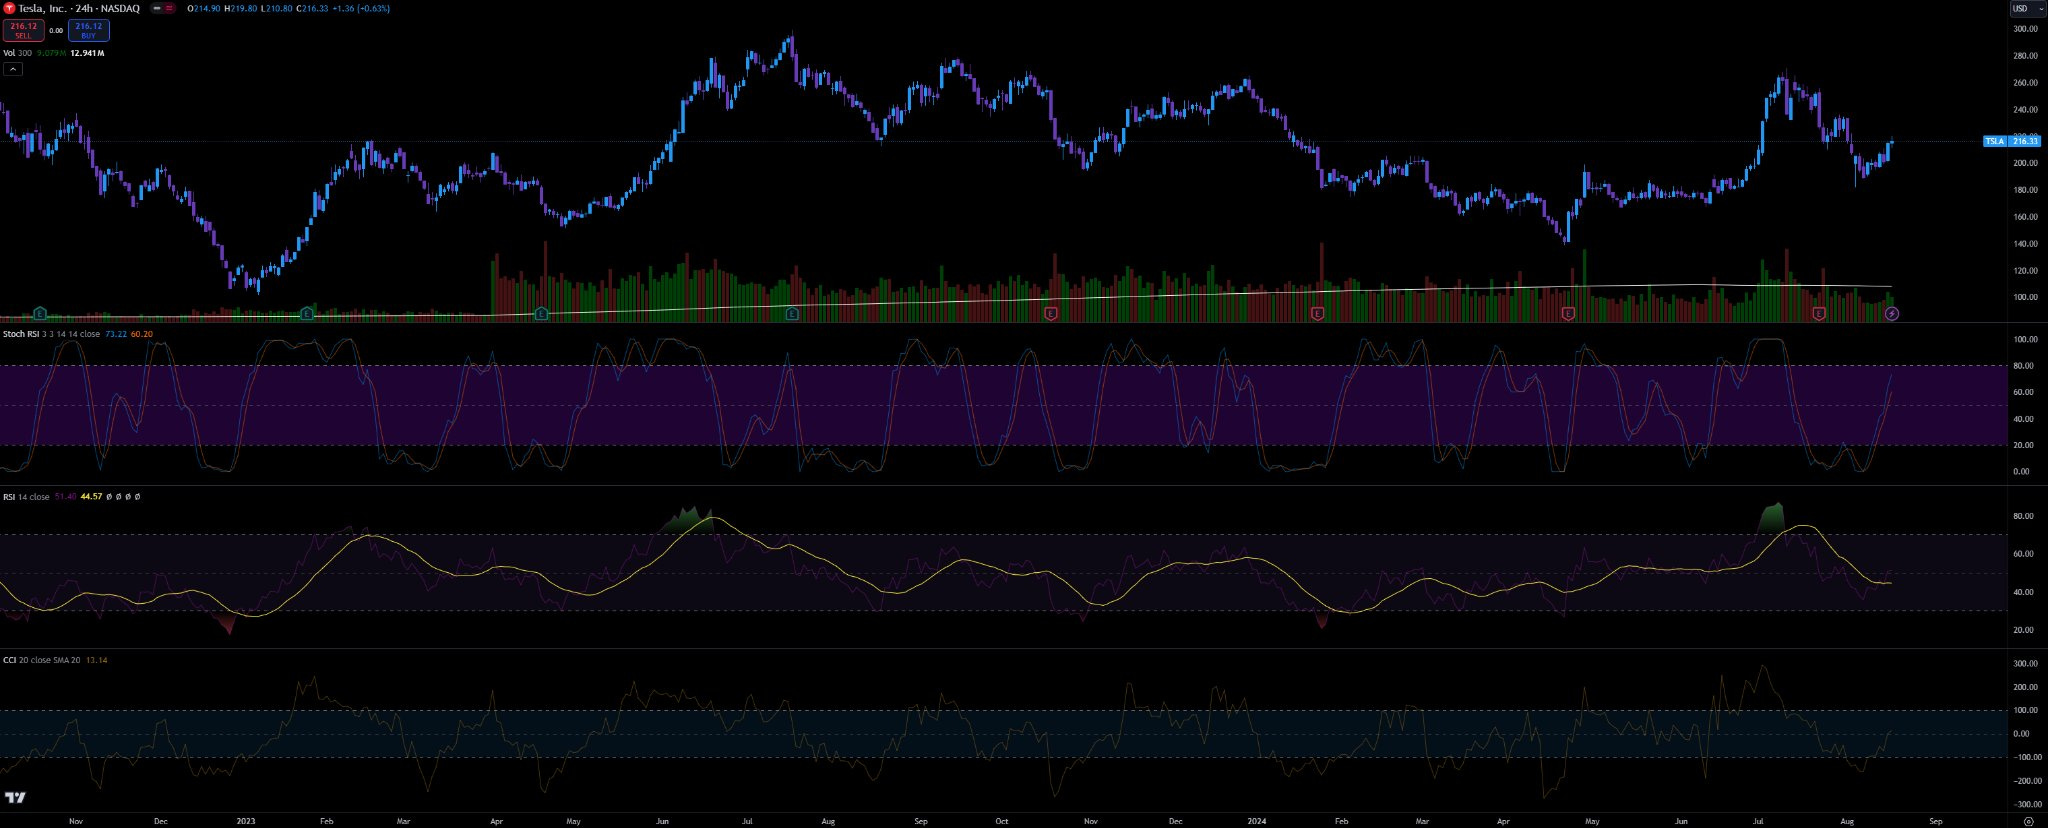This screenshot has height=828, width=2048.
Task: Open the red earnings marker near July 2024
Action: point(1819,314)
